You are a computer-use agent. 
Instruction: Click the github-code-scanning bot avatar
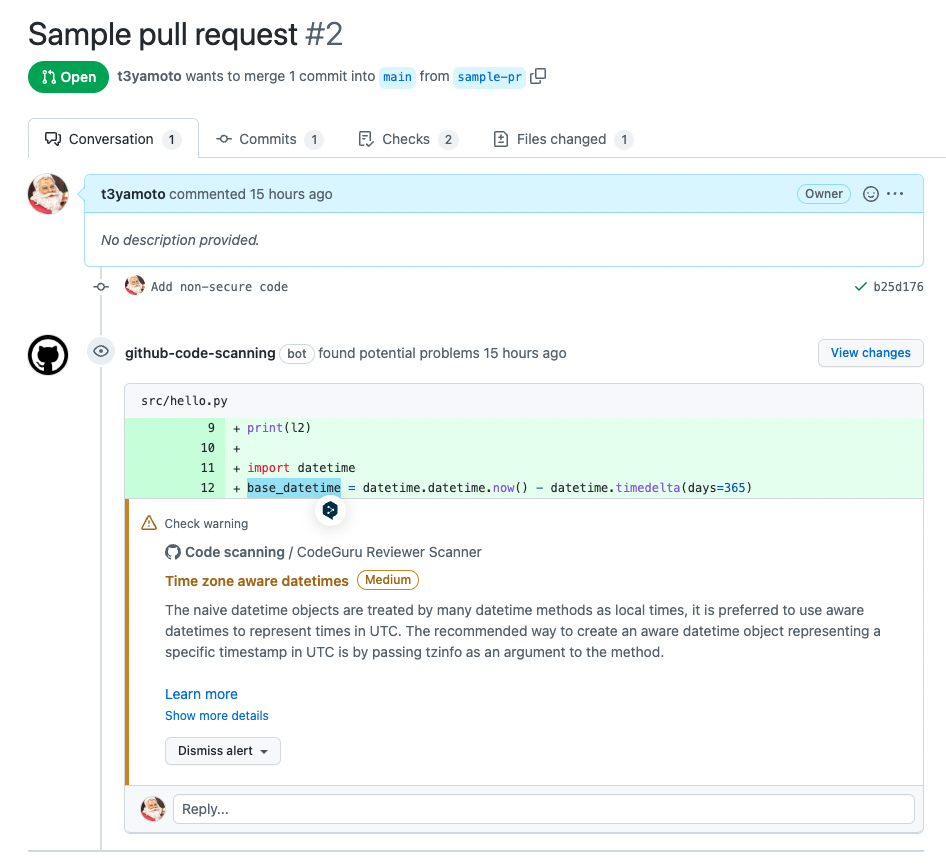(x=48, y=355)
